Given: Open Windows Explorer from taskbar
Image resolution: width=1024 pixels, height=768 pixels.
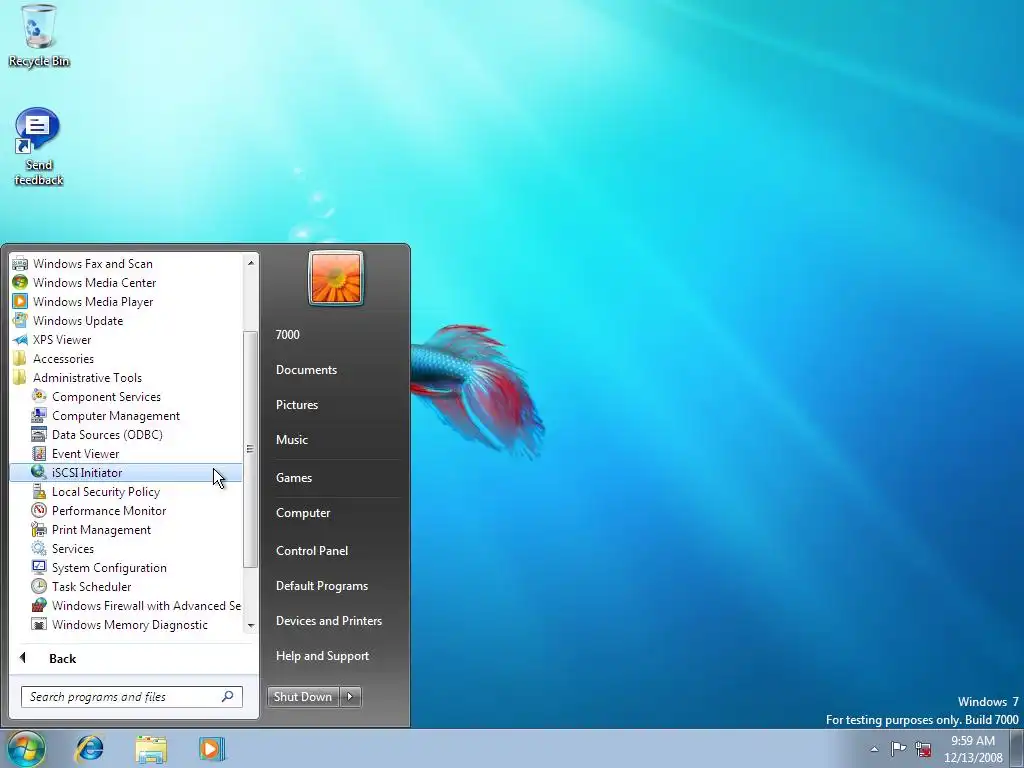Looking at the screenshot, I should (x=151, y=749).
